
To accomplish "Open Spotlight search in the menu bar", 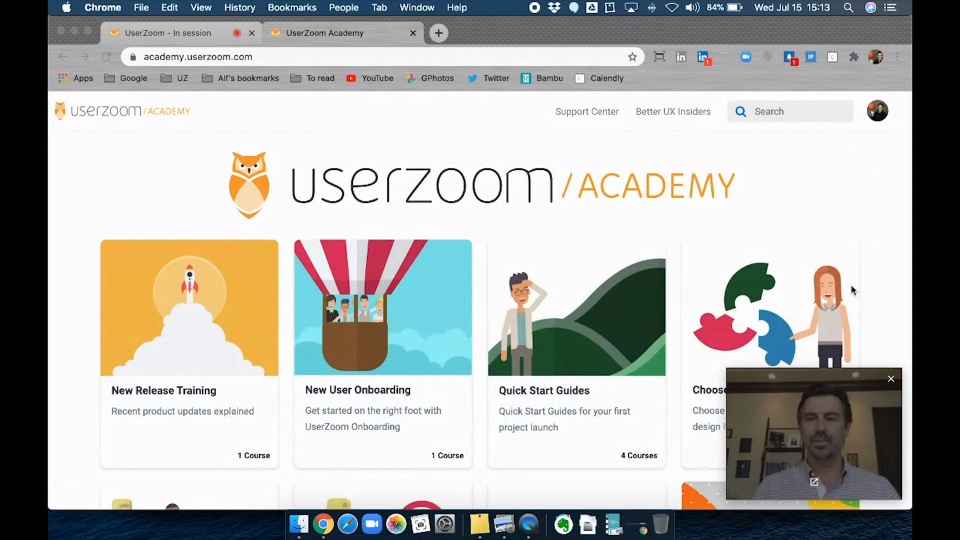I will coord(849,7).
